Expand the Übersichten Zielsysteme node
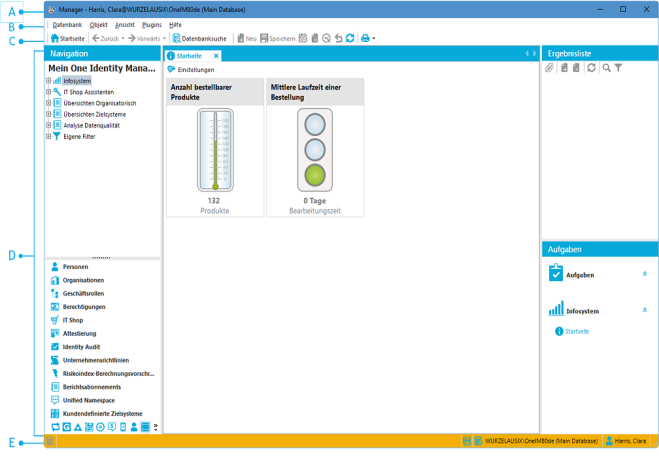 coord(48,114)
